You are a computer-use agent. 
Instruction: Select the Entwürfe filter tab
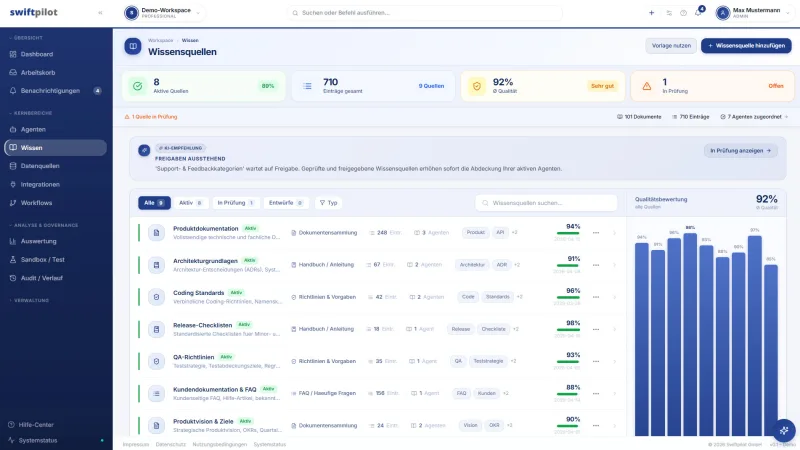286,203
